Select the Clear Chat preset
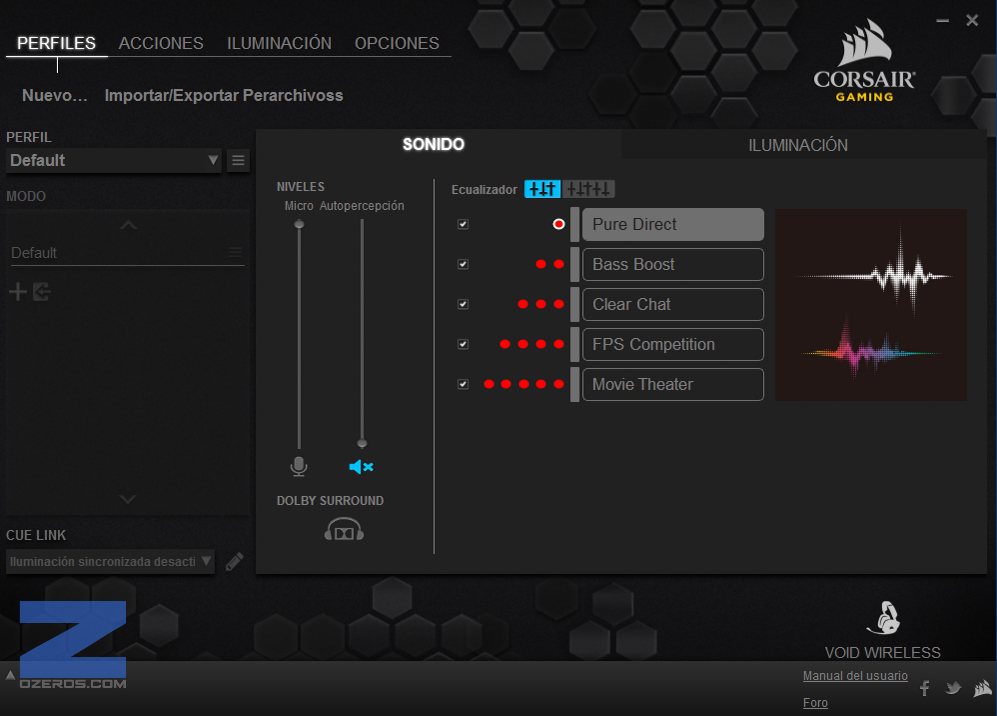Screen dimensions: 997x716 coord(673,305)
